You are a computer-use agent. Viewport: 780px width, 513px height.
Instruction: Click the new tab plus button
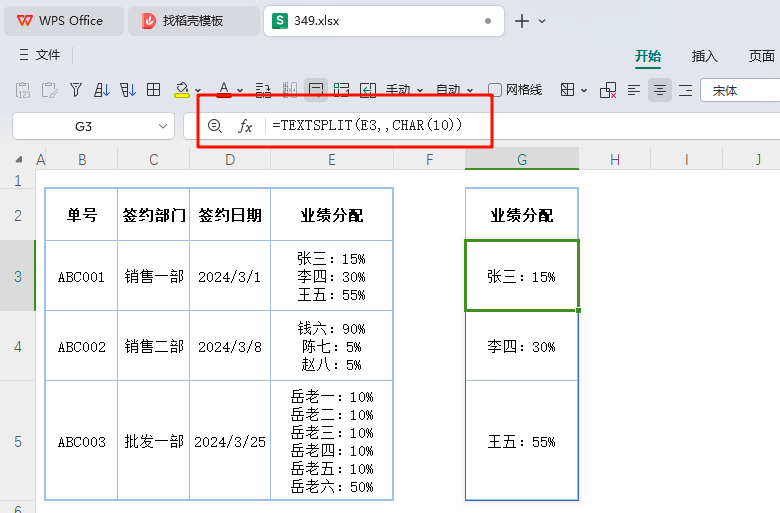click(x=521, y=21)
